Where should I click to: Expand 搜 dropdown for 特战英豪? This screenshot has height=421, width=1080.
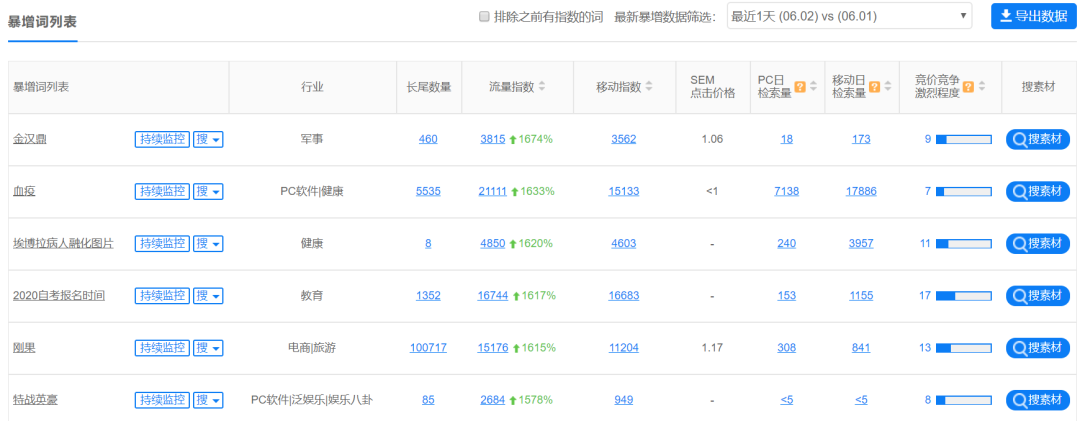click(208, 400)
